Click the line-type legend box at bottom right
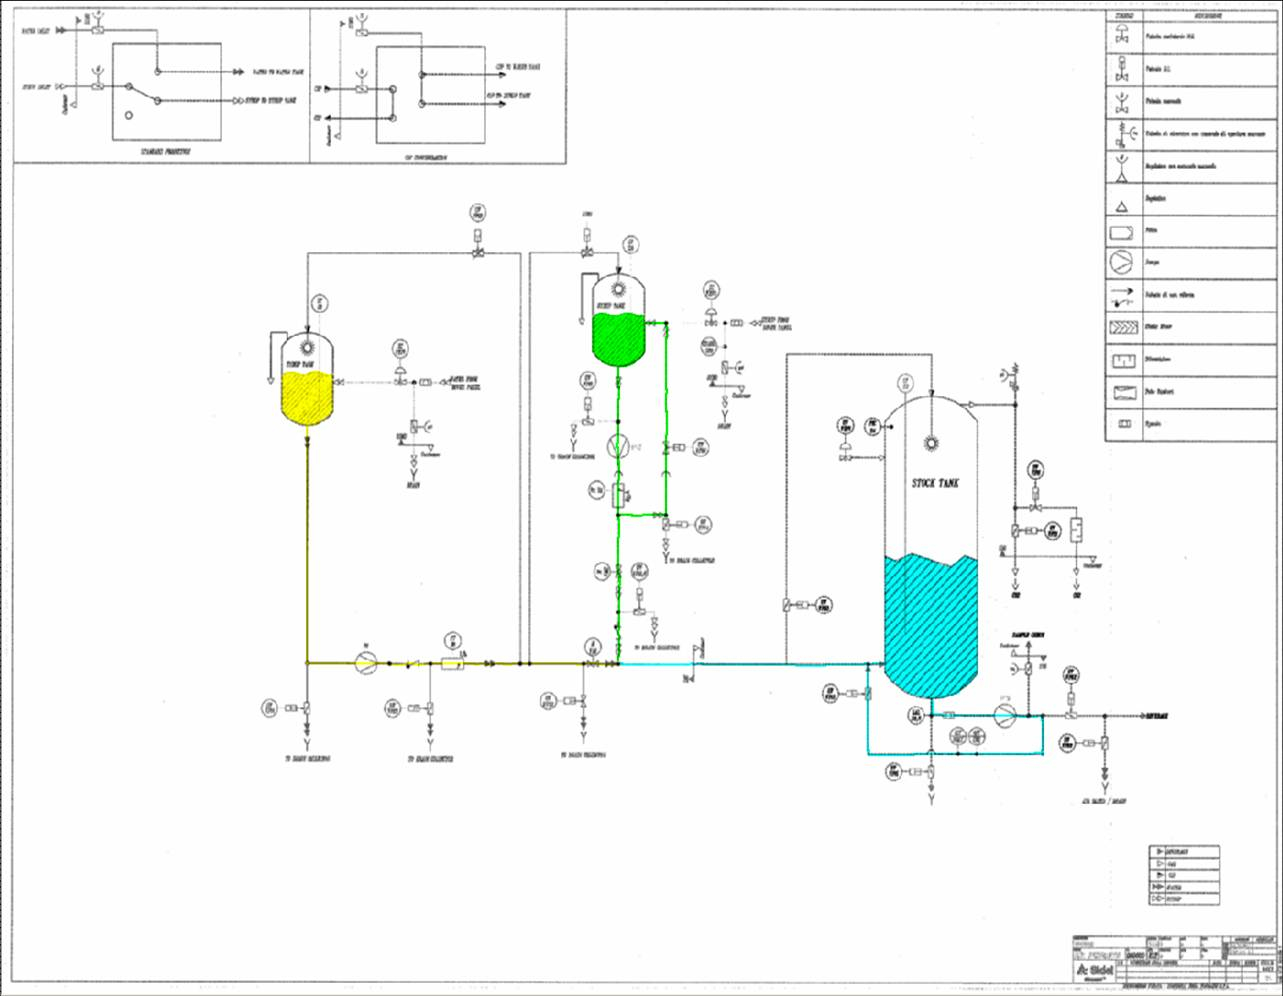1283x996 pixels. coord(1183,874)
